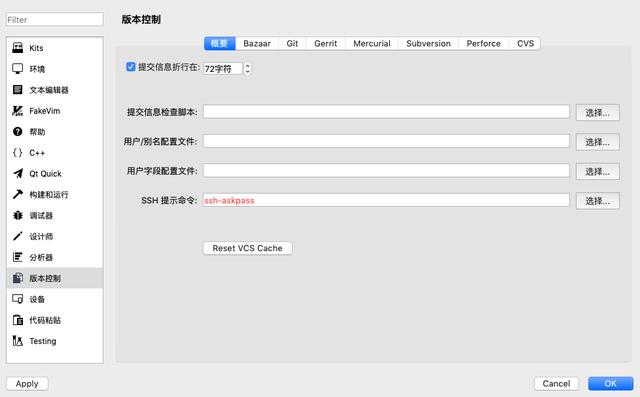Viewport: 640px width, 397px height.
Task: Select the 环境 monitor icon
Action: pos(18,69)
